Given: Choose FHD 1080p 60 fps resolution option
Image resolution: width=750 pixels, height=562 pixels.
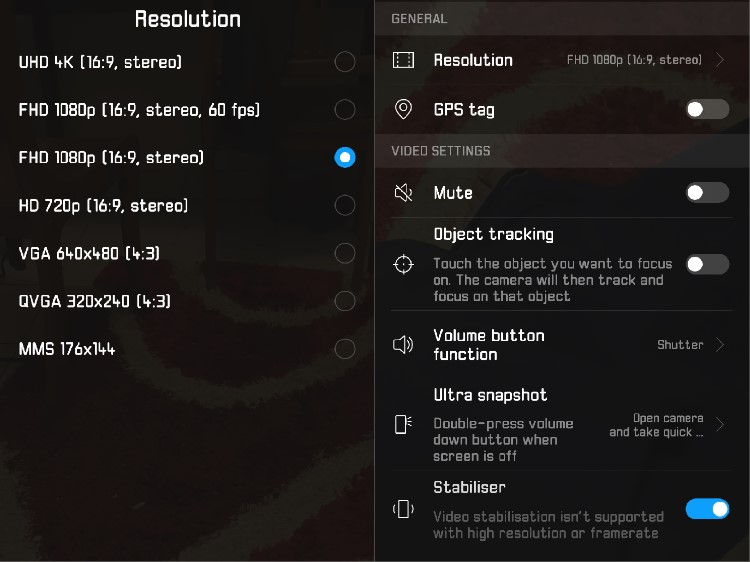Looking at the screenshot, I should [x=345, y=110].
